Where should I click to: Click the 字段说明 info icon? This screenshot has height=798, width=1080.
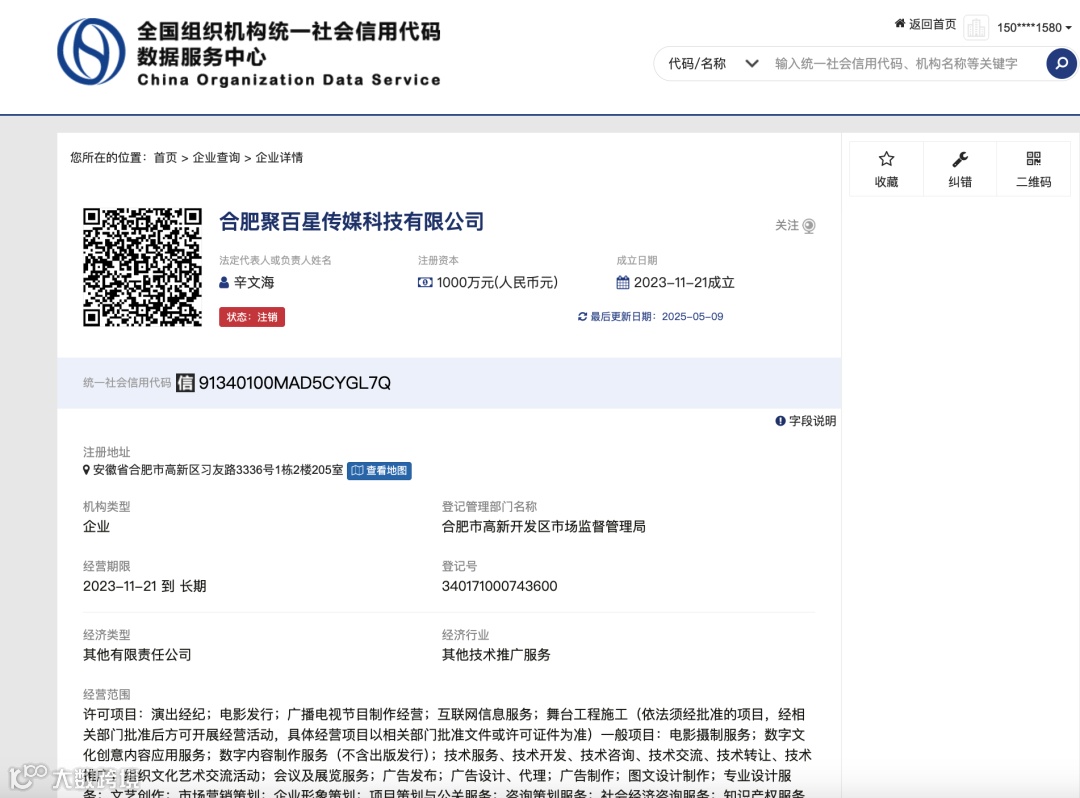click(780, 421)
